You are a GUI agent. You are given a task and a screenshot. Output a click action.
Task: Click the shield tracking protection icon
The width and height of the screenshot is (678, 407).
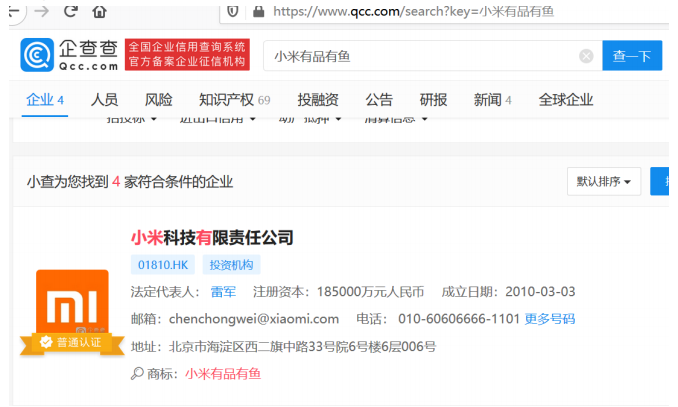click(233, 12)
